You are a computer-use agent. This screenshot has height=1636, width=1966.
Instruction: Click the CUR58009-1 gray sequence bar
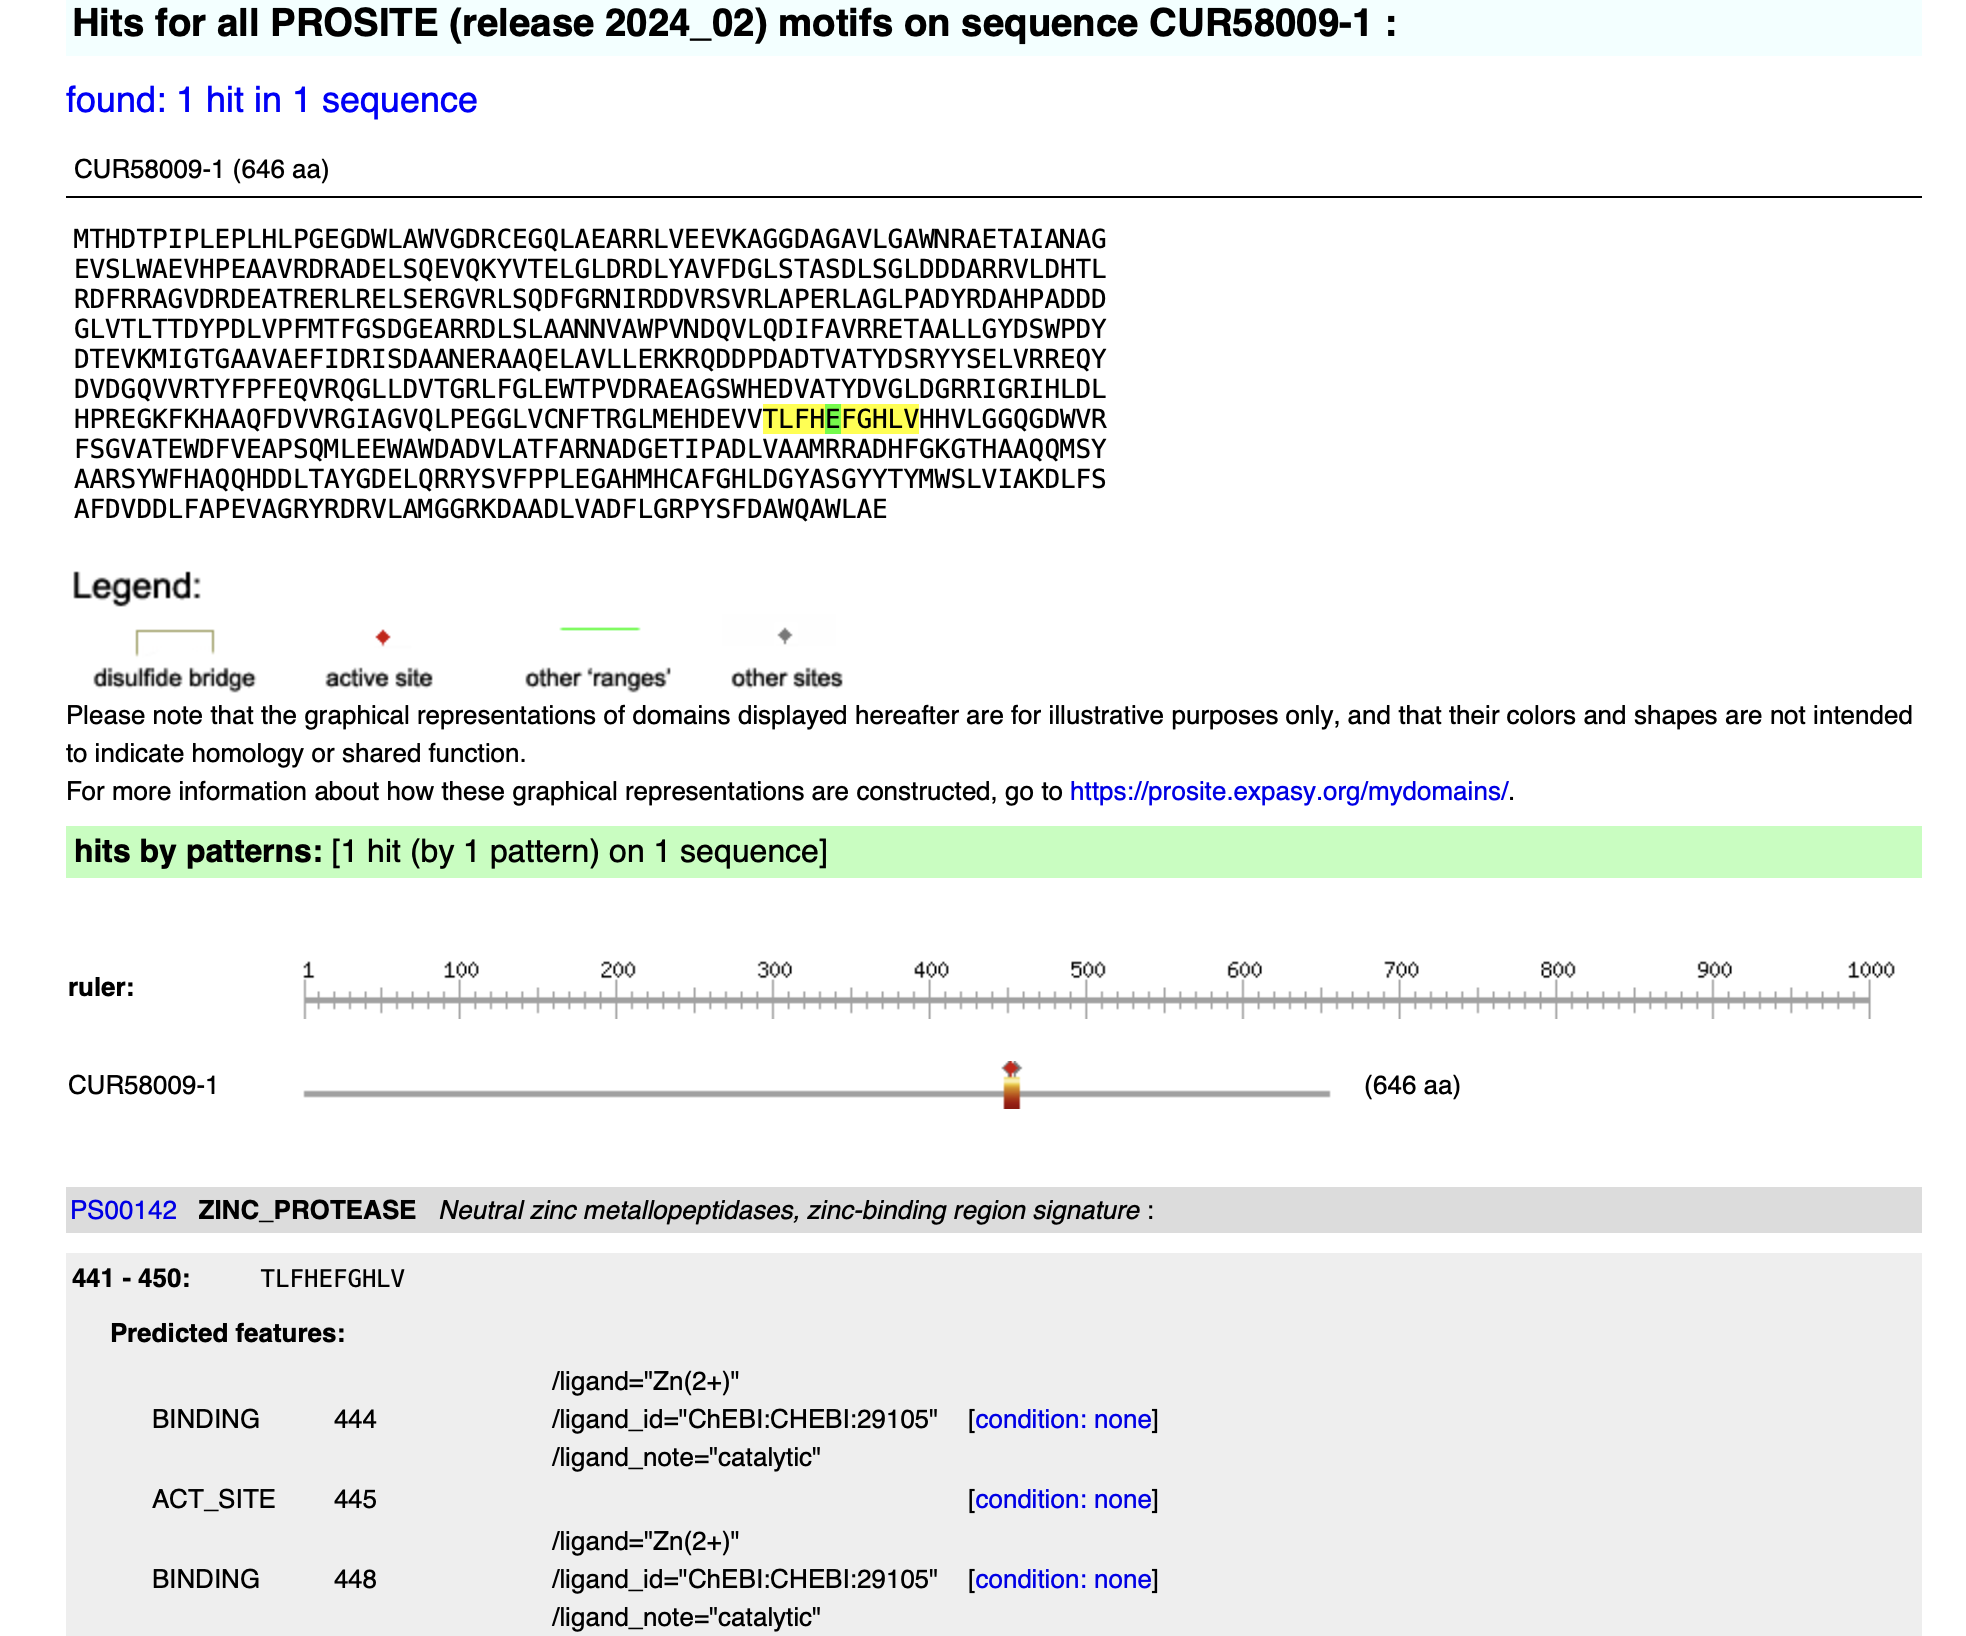[x=817, y=1094]
